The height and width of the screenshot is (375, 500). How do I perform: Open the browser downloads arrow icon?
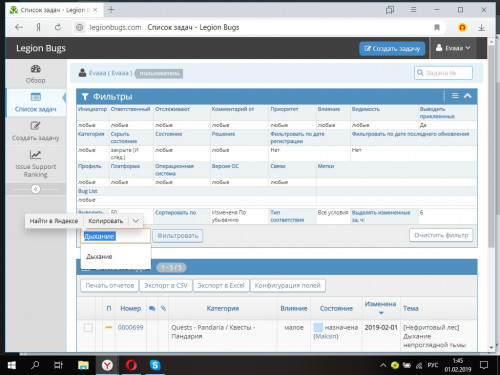[481, 28]
